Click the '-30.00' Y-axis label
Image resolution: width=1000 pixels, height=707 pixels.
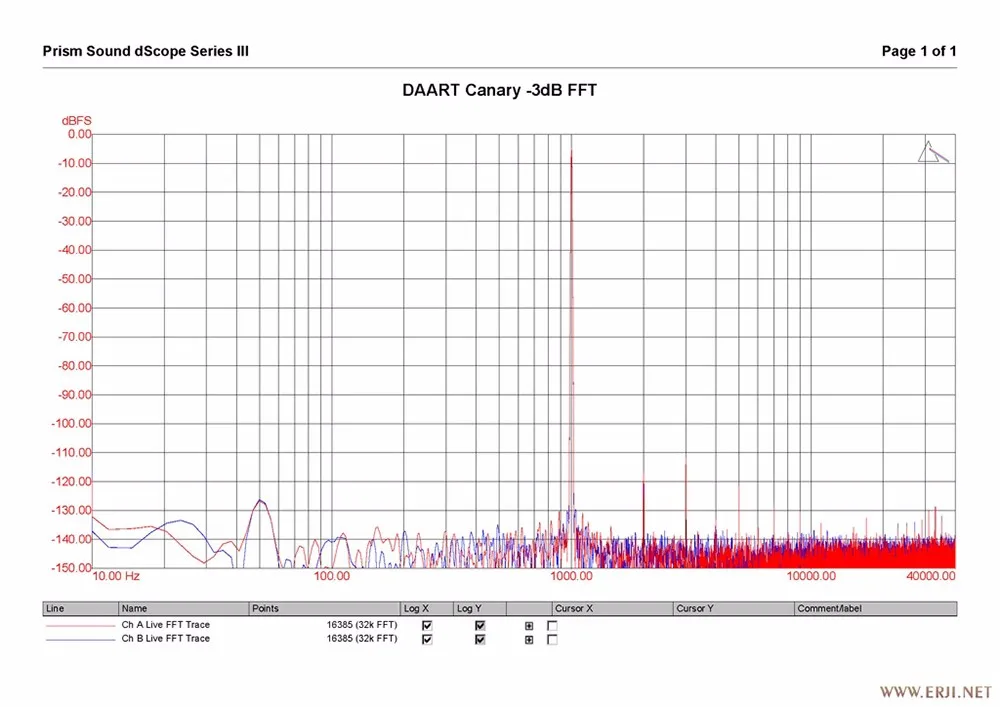tap(75, 221)
